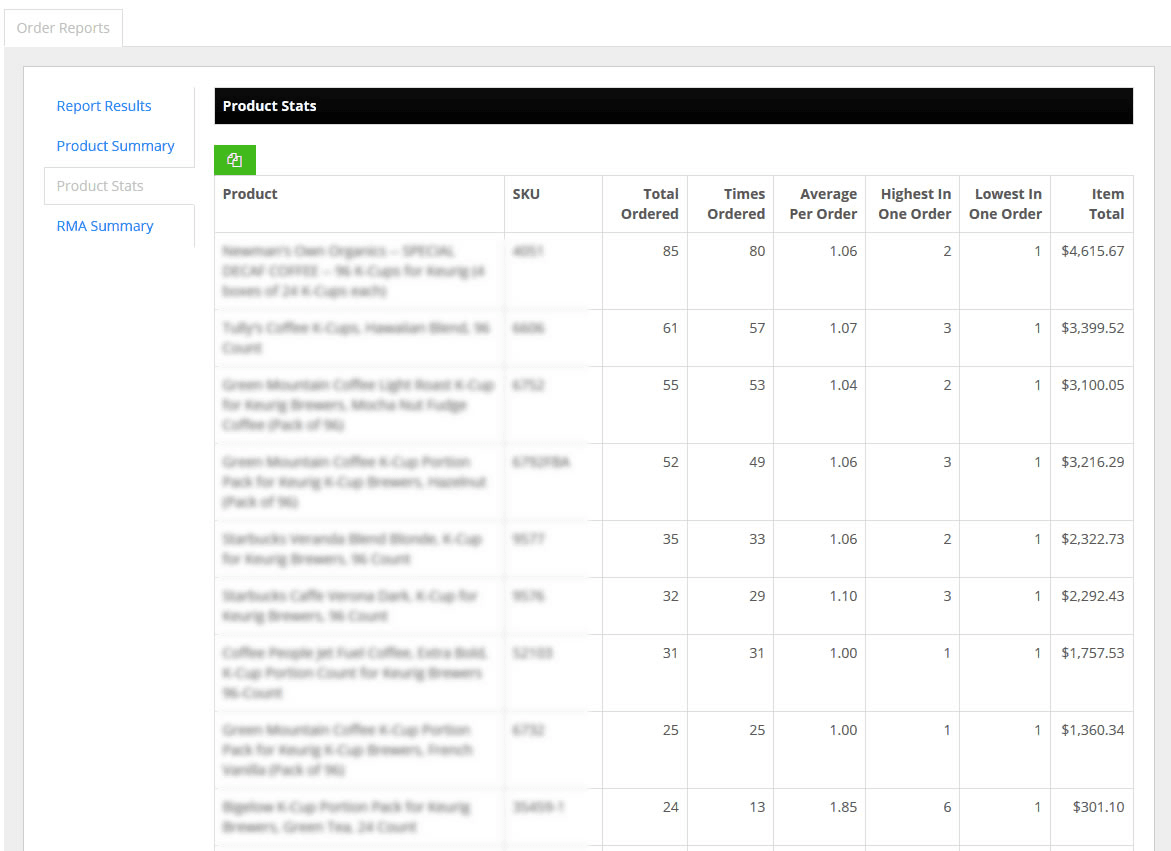Select the Product Stats sidebar tab
The height and width of the screenshot is (851, 1171).
100,186
